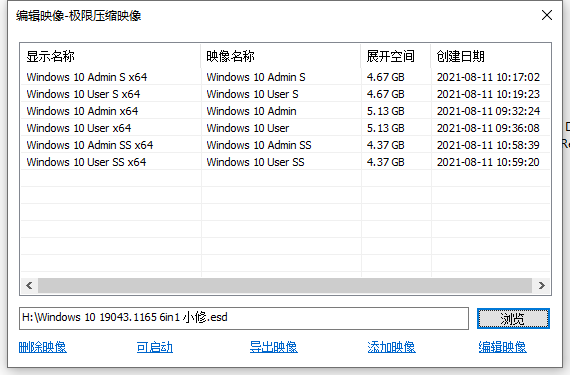This screenshot has height=375, width=570.
Task: Open the 导出映像 link
Action: [273, 347]
